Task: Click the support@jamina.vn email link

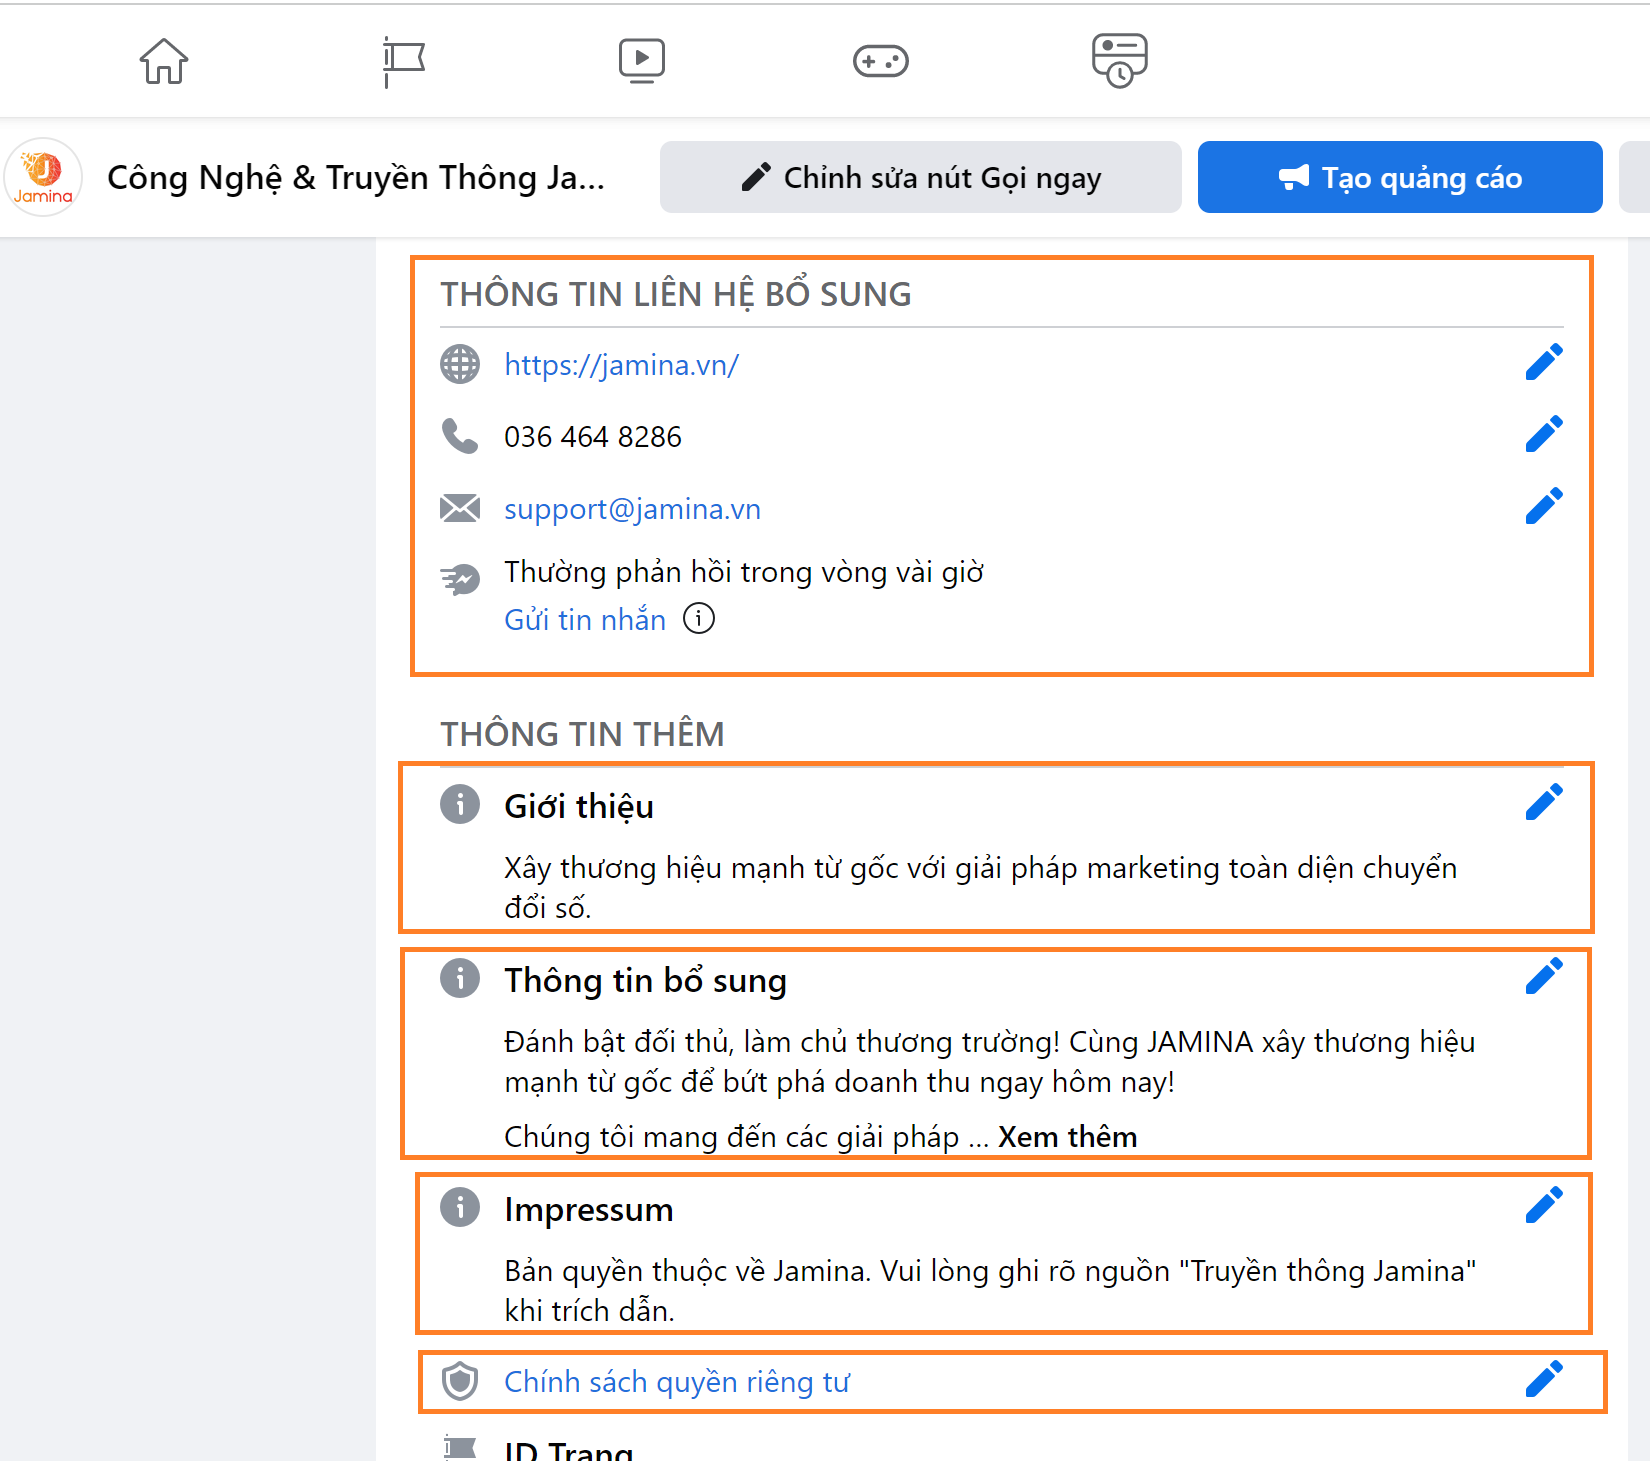Action: (632, 509)
